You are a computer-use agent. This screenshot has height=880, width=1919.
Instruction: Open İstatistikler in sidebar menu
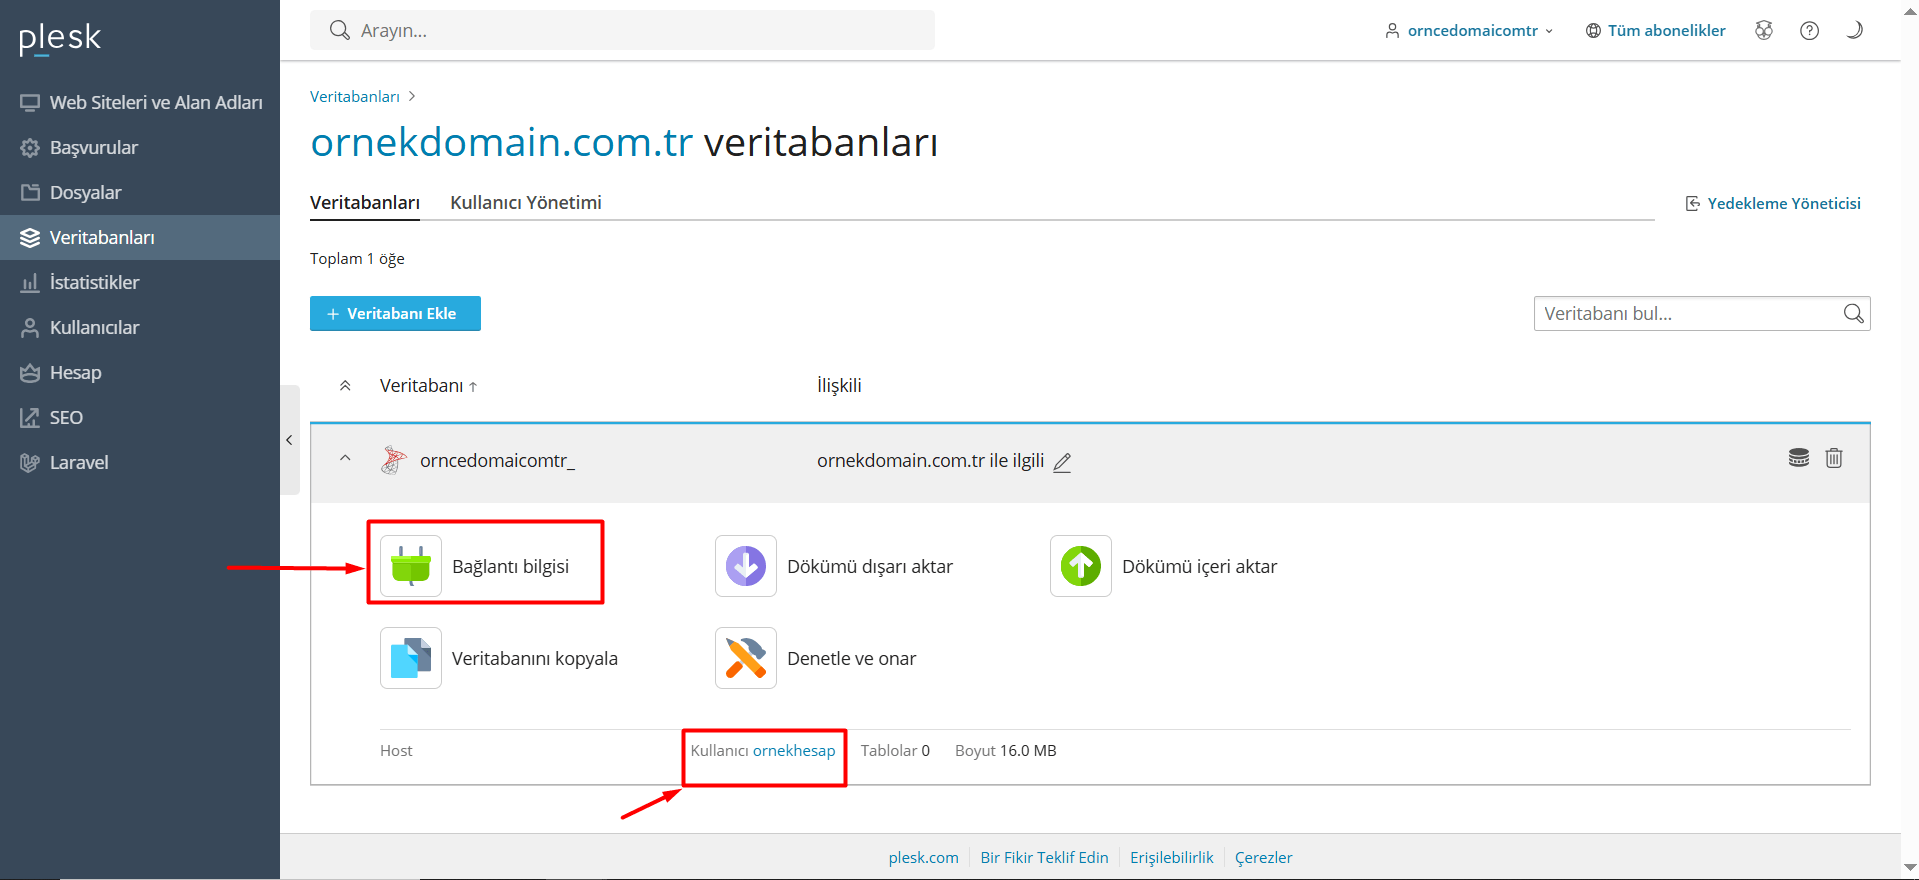coord(94,283)
